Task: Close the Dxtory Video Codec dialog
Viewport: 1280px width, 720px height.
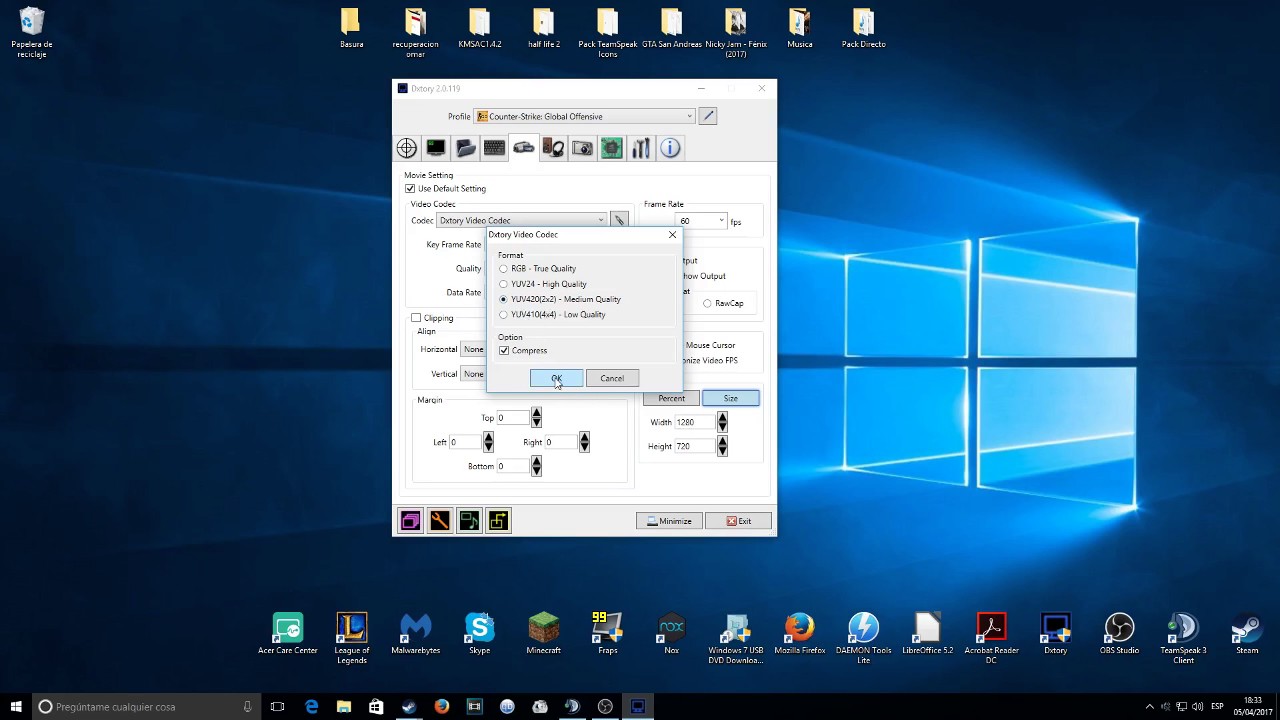Action: pos(672,234)
